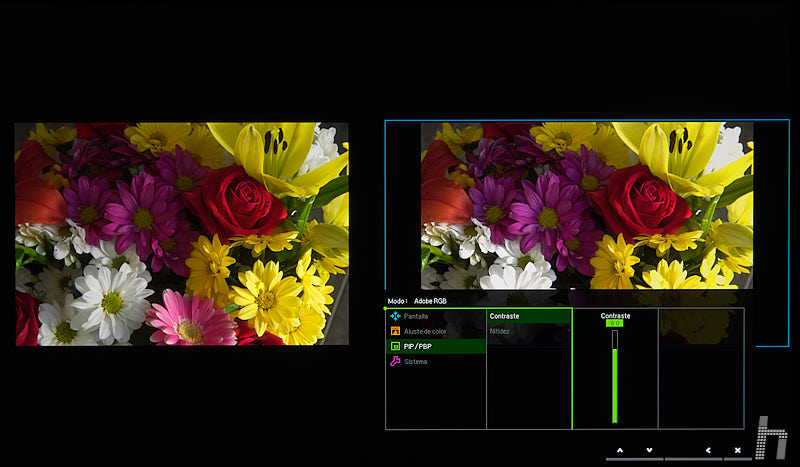Select the Pantalla display icon
The image size is (800, 467).
pyautogui.click(x=395, y=316)
